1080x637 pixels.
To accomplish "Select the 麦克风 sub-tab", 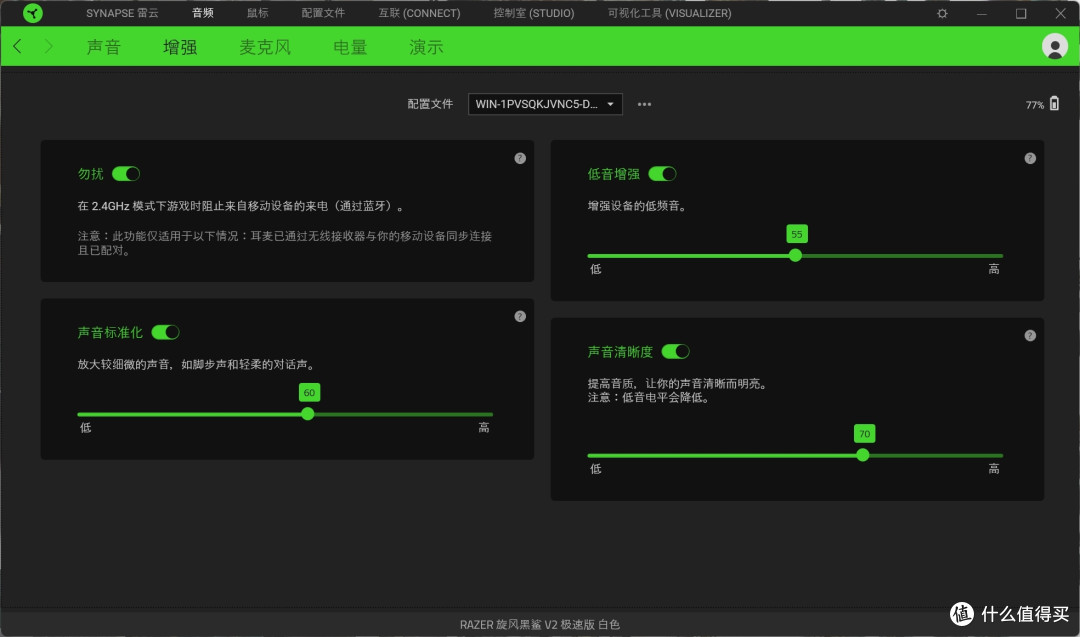I will point(265,47).
